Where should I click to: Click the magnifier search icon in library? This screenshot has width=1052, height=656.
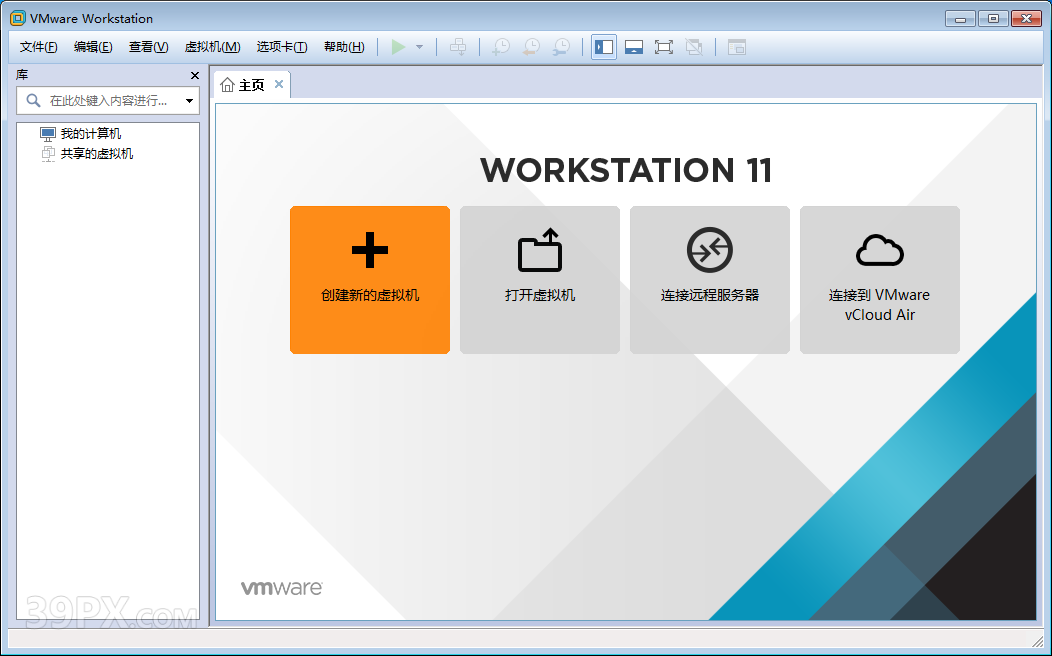pos(33,101)
